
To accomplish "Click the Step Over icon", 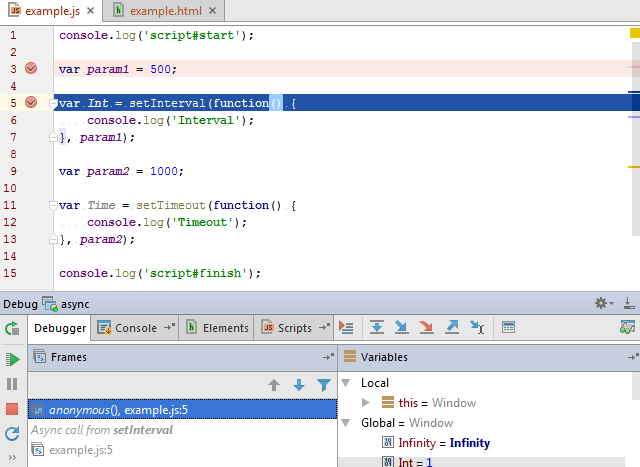I will 377,327.
